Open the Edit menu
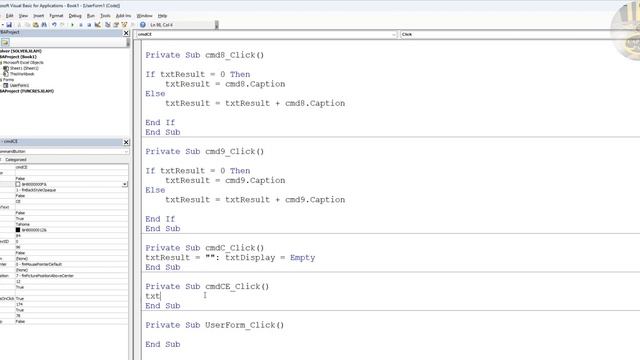The image size is (640, 360). pos(9,16)
